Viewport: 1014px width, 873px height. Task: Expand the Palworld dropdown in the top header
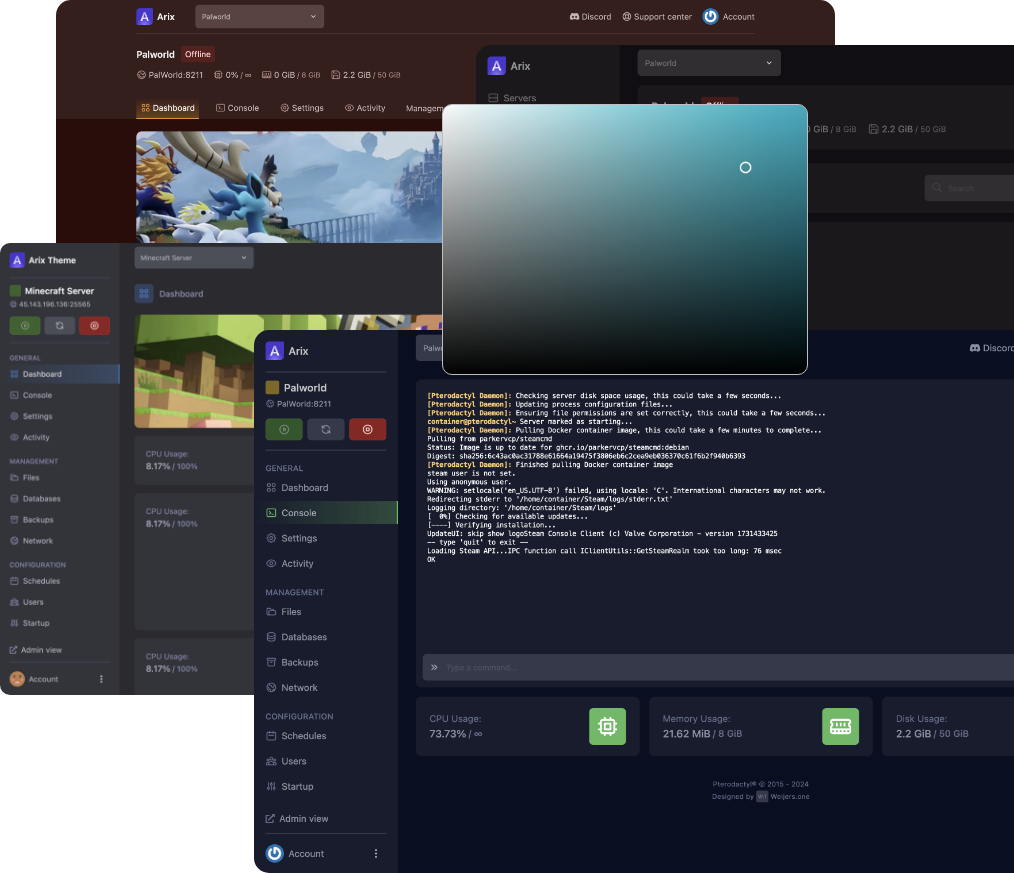[259, 16]
